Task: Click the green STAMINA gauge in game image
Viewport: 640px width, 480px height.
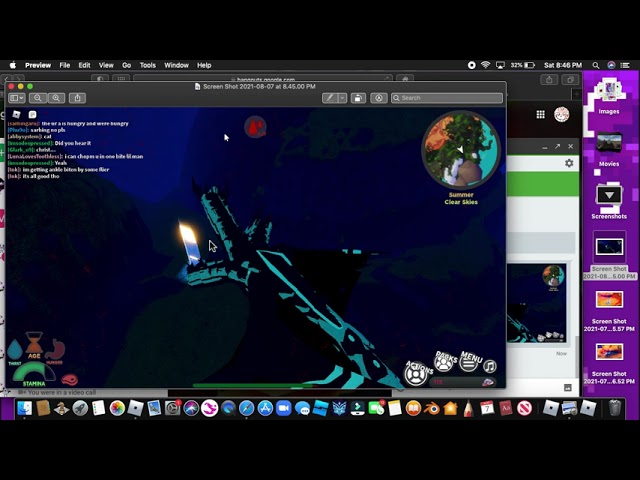Action: pos(34,373)
